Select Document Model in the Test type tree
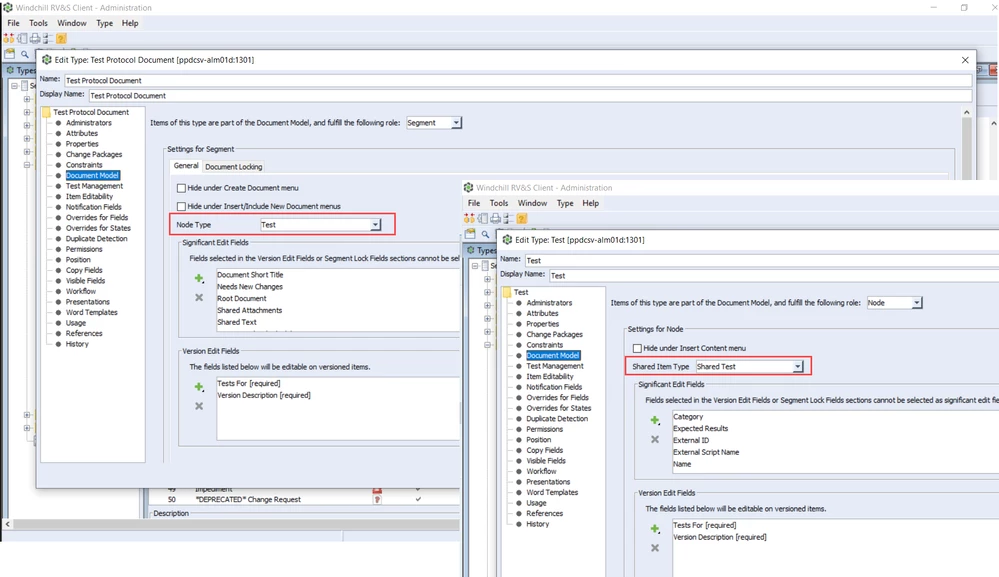This screenshot has width=999, height=577. [553, 355]
